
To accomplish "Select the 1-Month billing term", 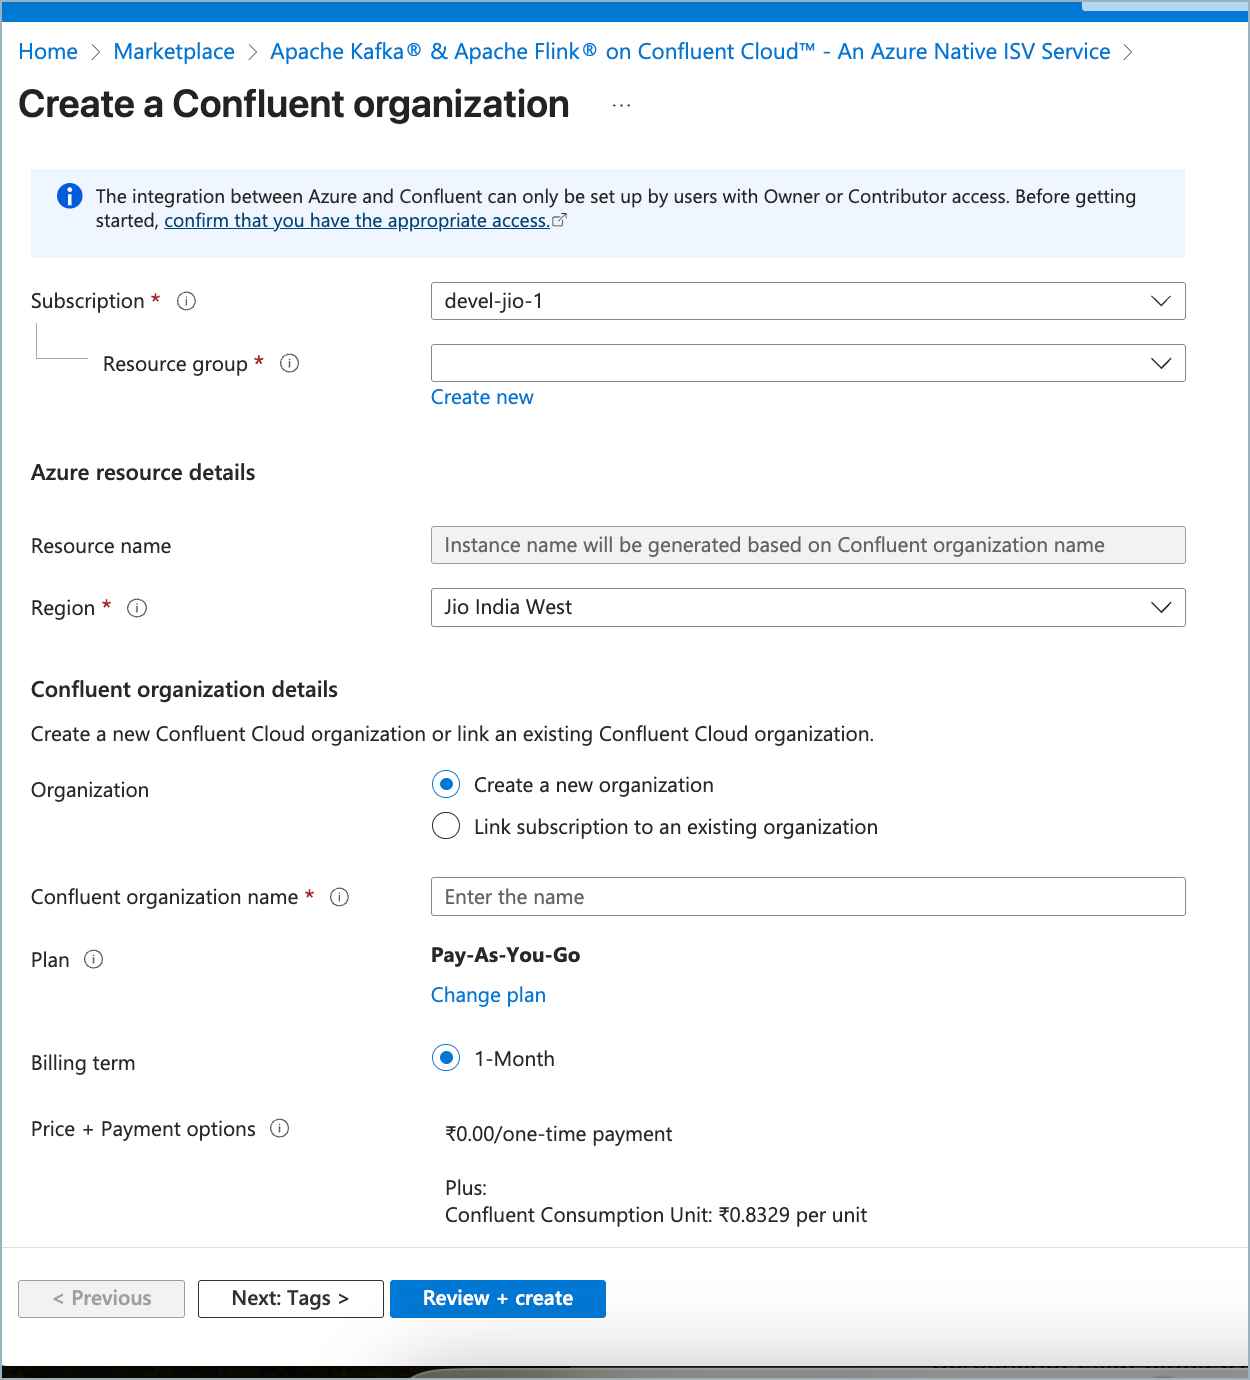I will (446, 1059).
